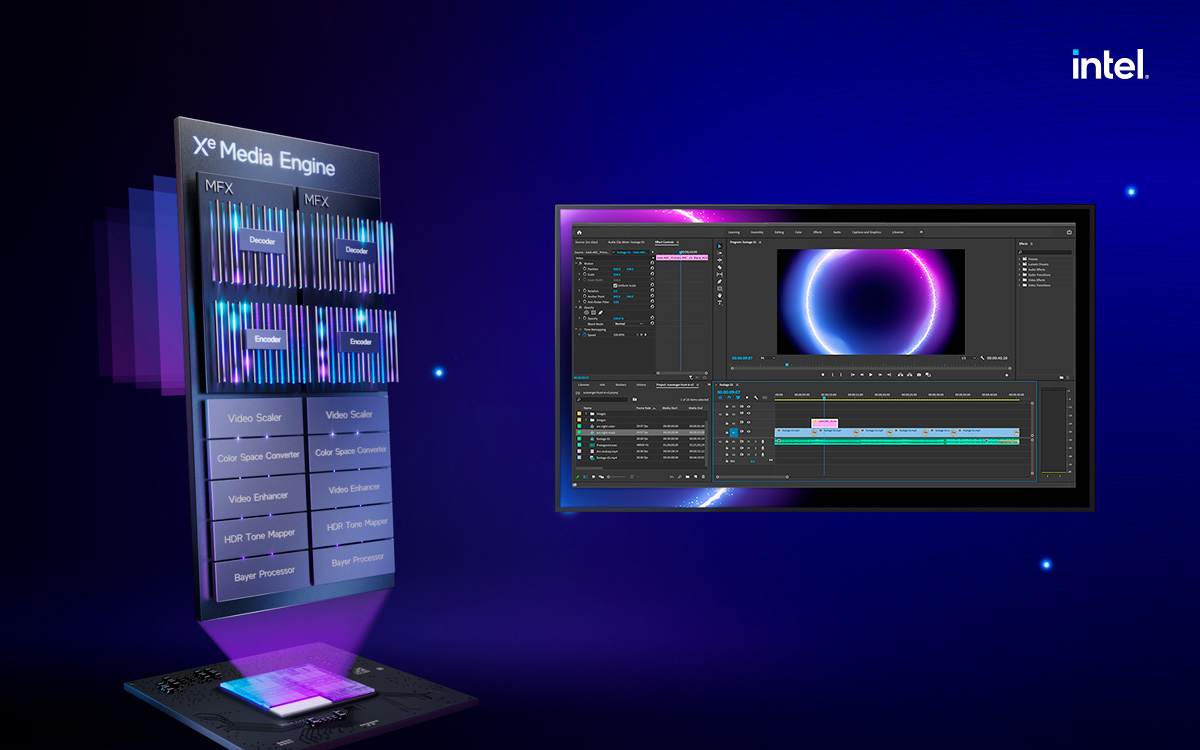Reset the Motion effect parameters

point(652,263)
